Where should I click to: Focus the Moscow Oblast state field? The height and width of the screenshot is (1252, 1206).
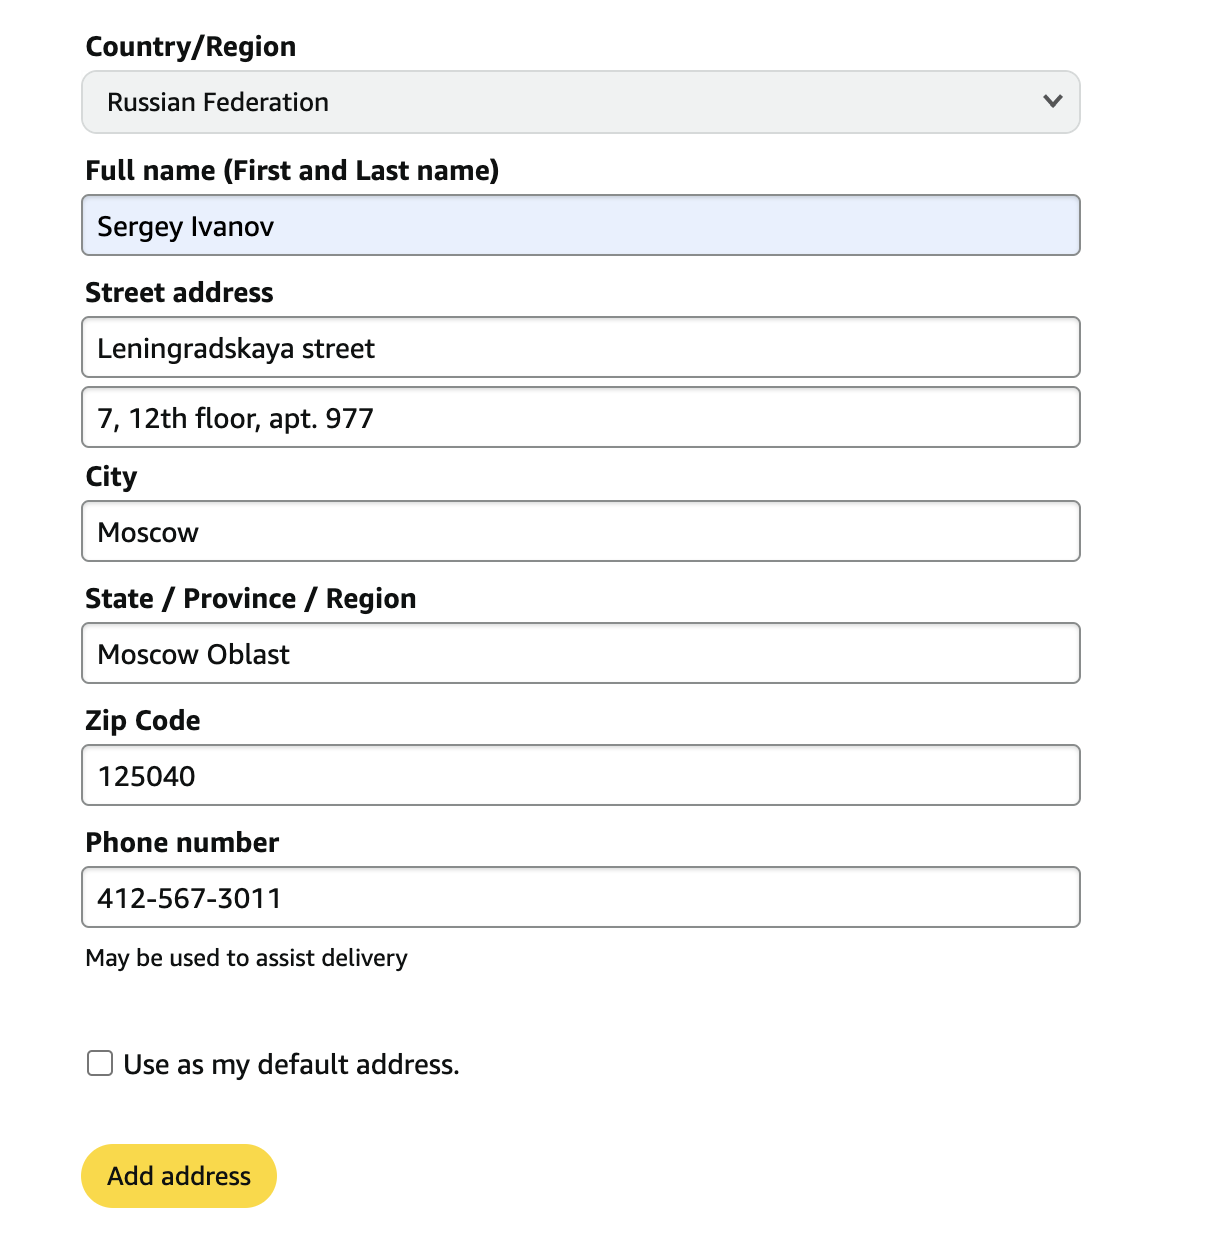[x=580, y=654]
